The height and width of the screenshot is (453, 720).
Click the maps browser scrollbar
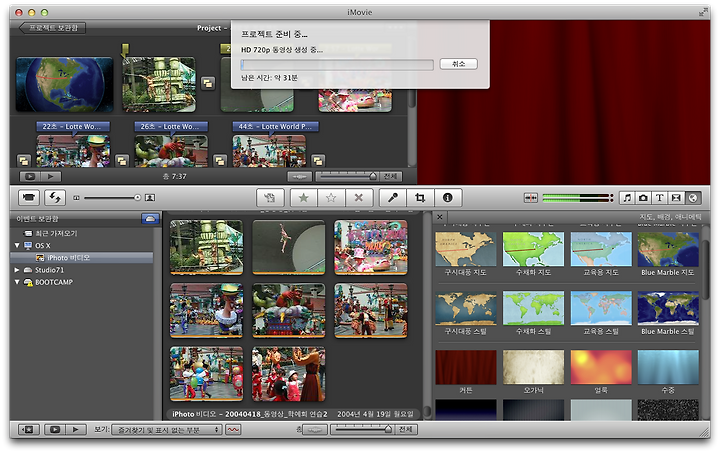coord(705,271)
